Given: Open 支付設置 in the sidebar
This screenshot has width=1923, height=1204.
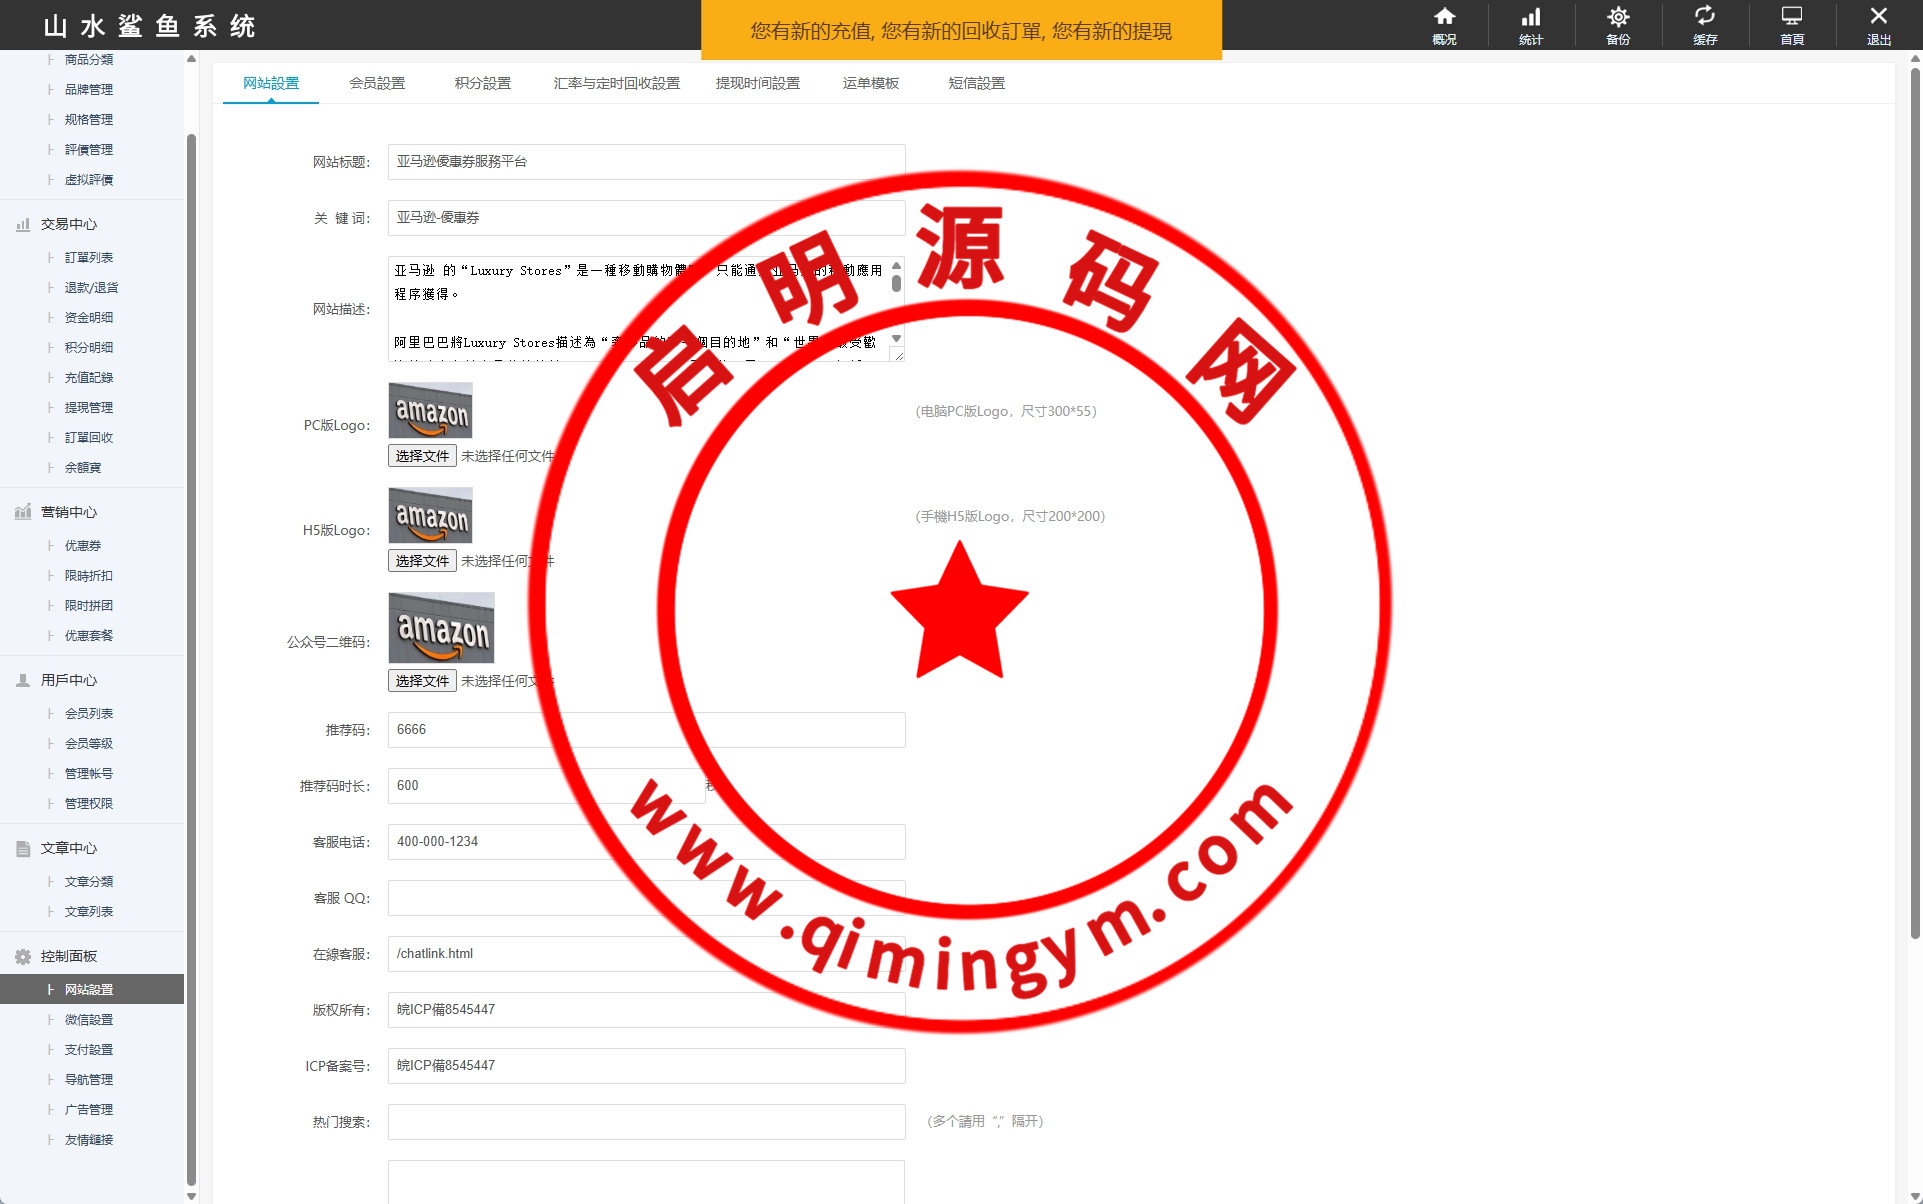Looking at the screenshot, I should click(89, 1050).
